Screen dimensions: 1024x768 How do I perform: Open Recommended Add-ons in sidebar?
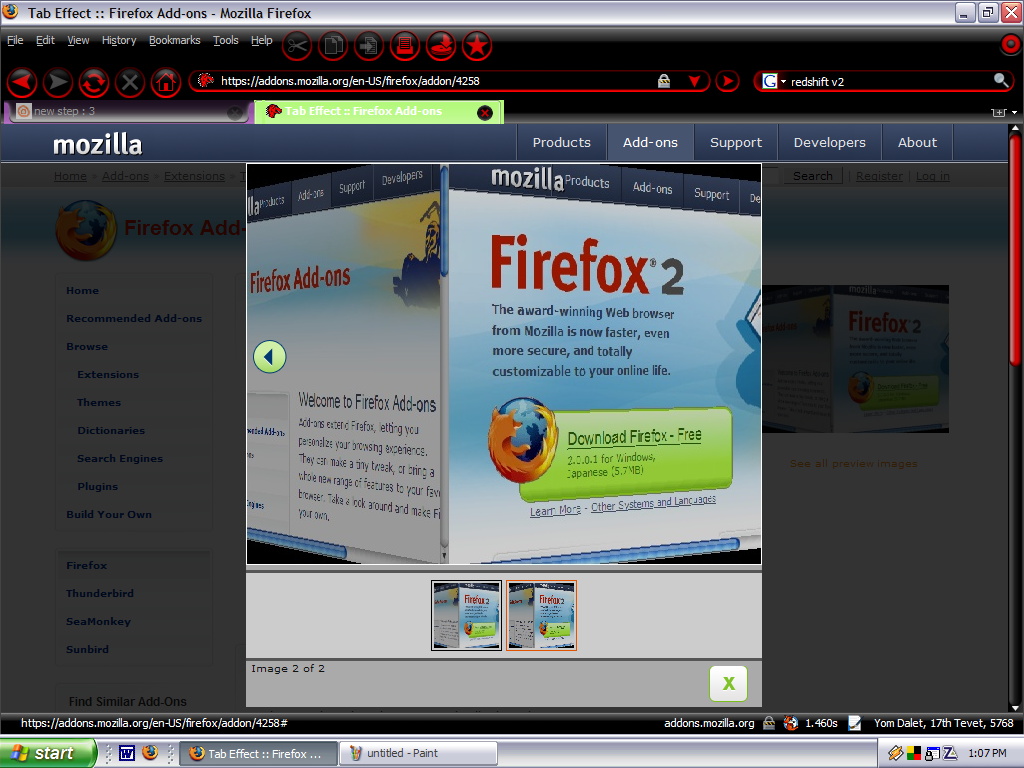pos(134,318)
